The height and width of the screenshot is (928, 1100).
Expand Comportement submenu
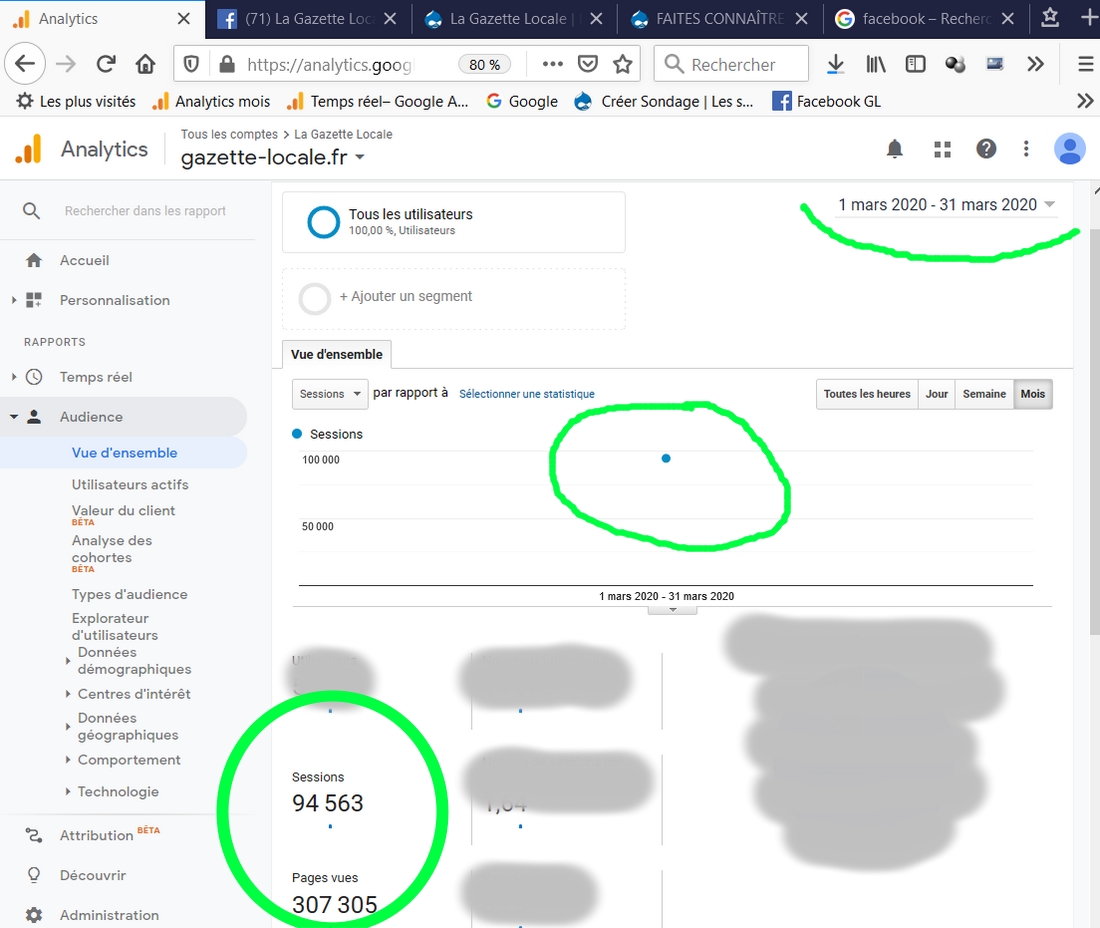coord(67,760)
